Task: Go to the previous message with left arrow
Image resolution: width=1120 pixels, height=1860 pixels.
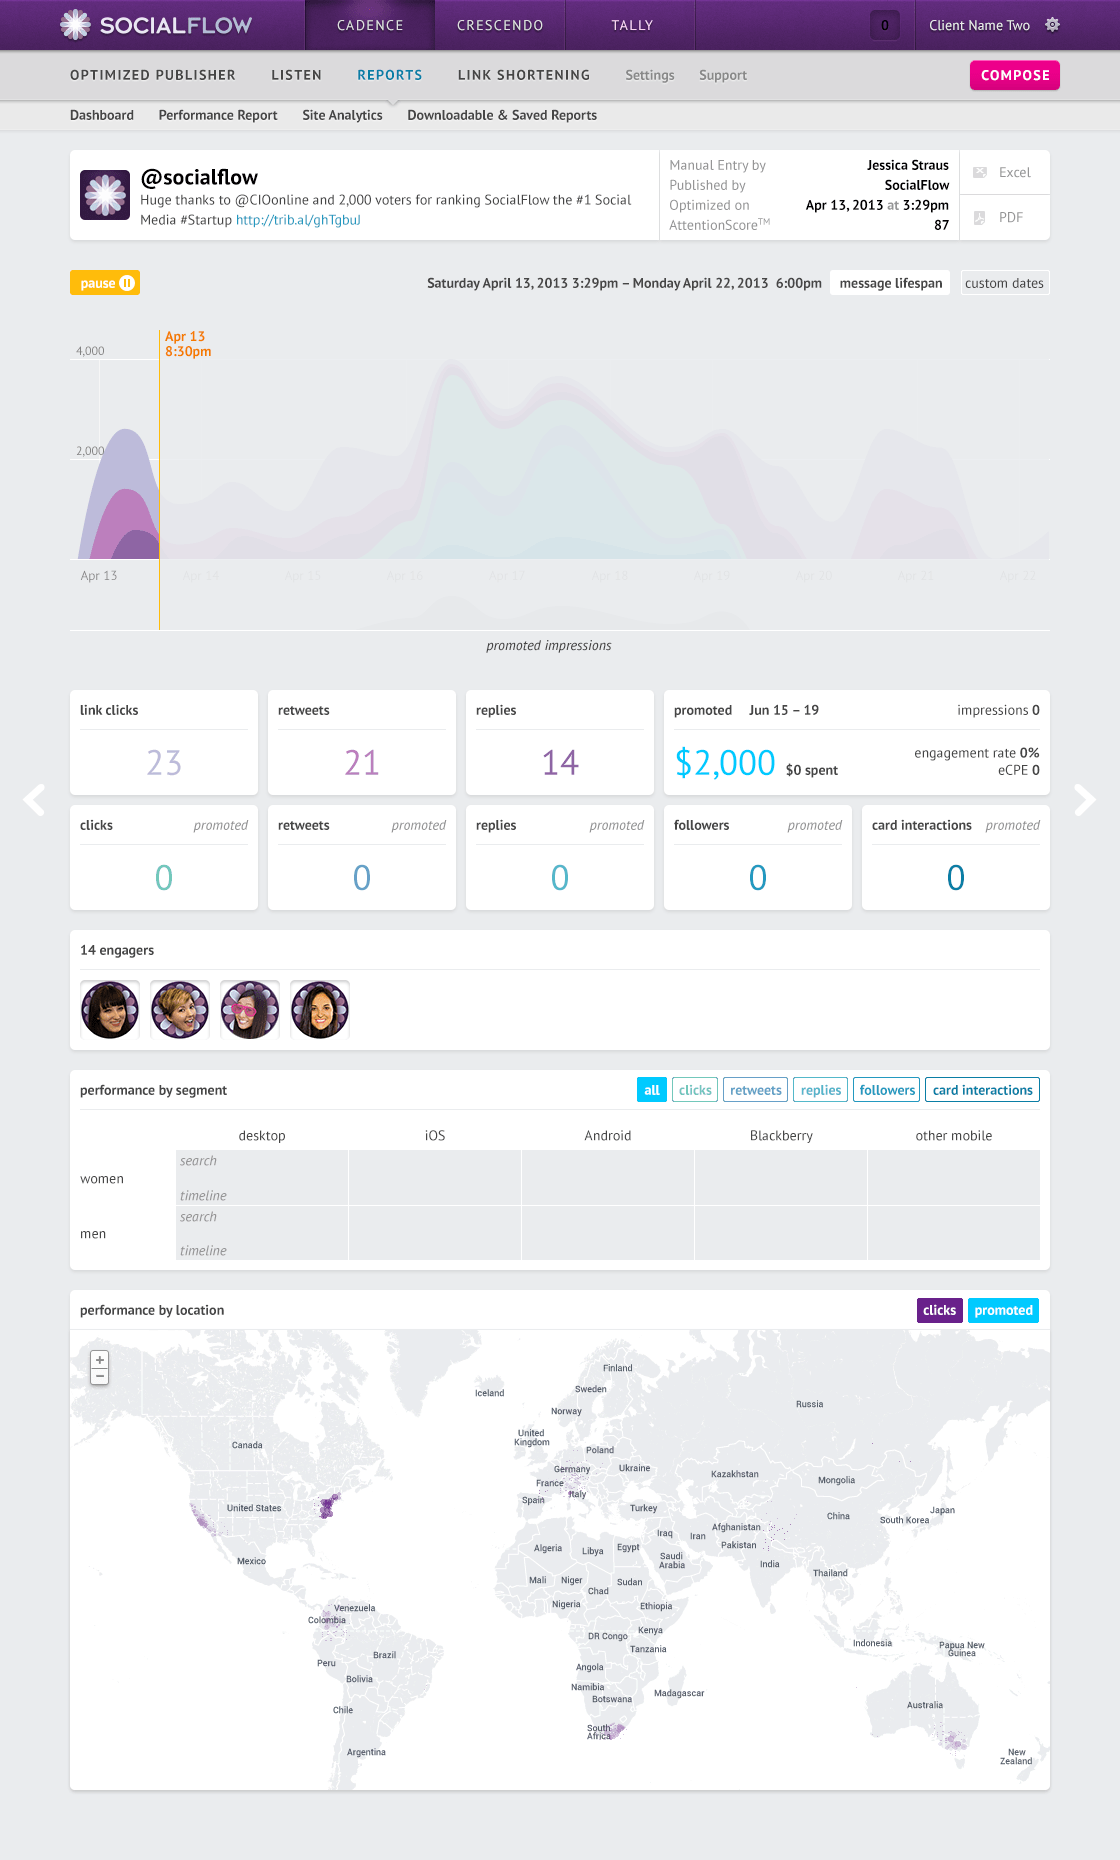Action: tap(34, 800)
